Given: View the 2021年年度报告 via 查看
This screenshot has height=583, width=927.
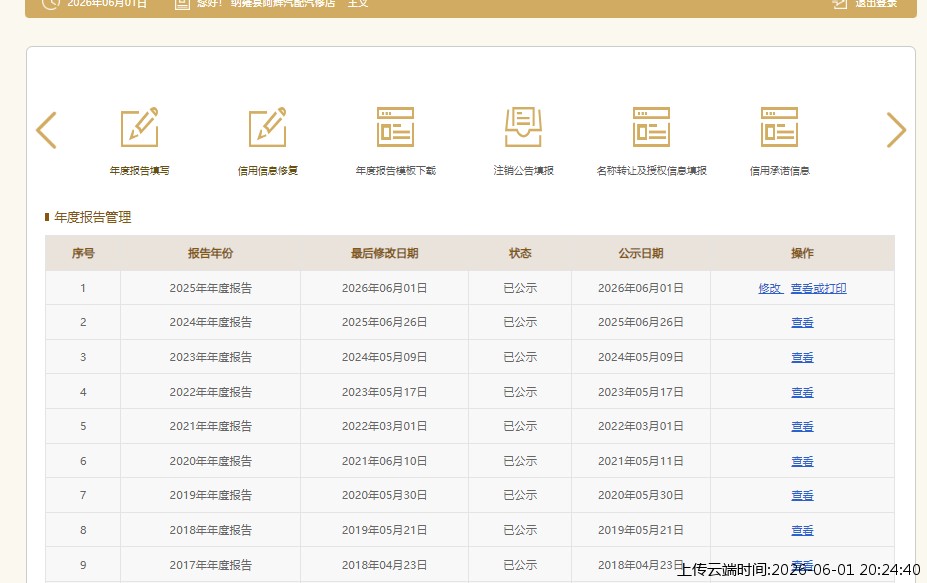Looking at the screenshot, I should click(x=802, y=426).
